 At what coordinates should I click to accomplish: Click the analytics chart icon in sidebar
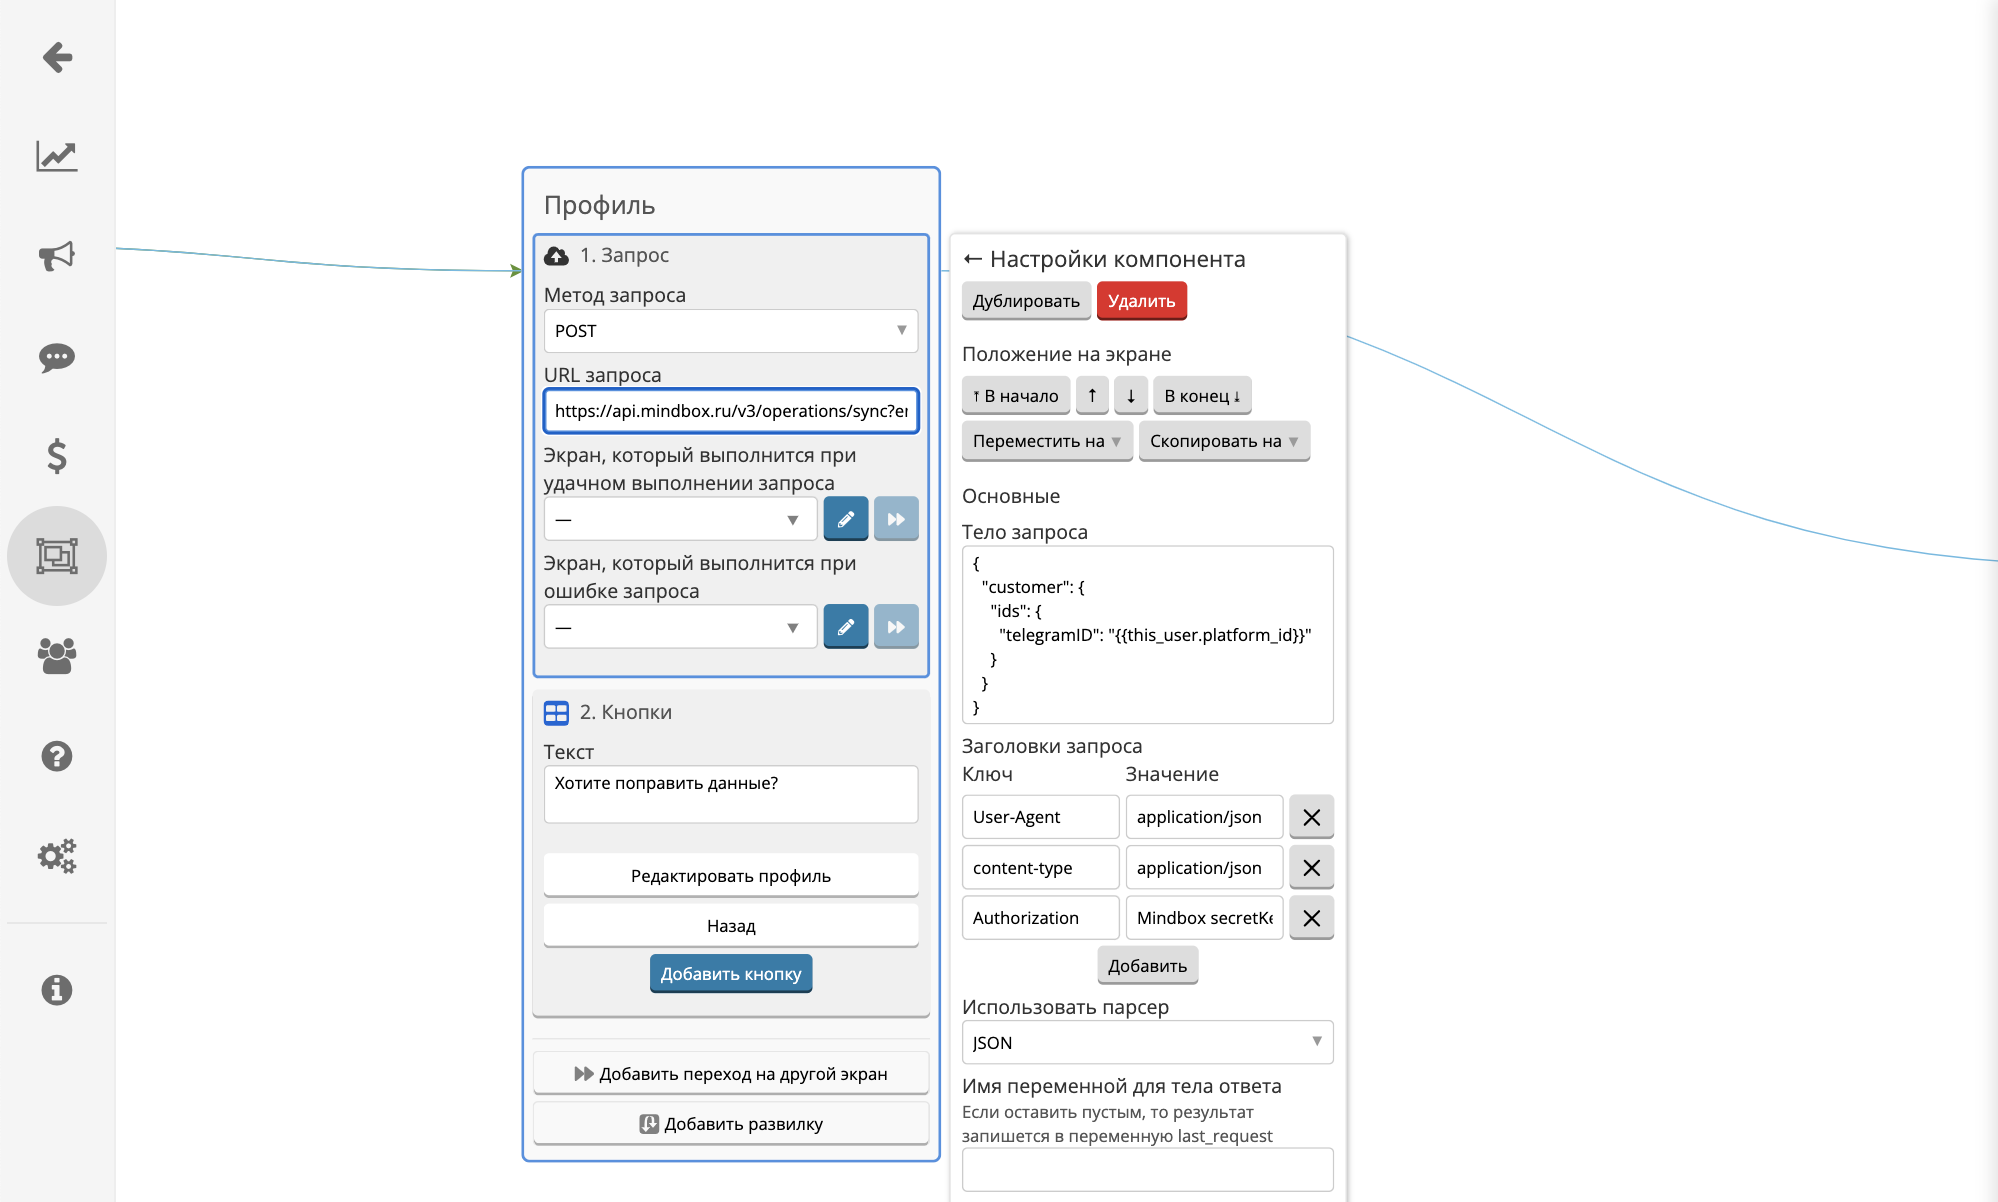[x=57, y=157]
